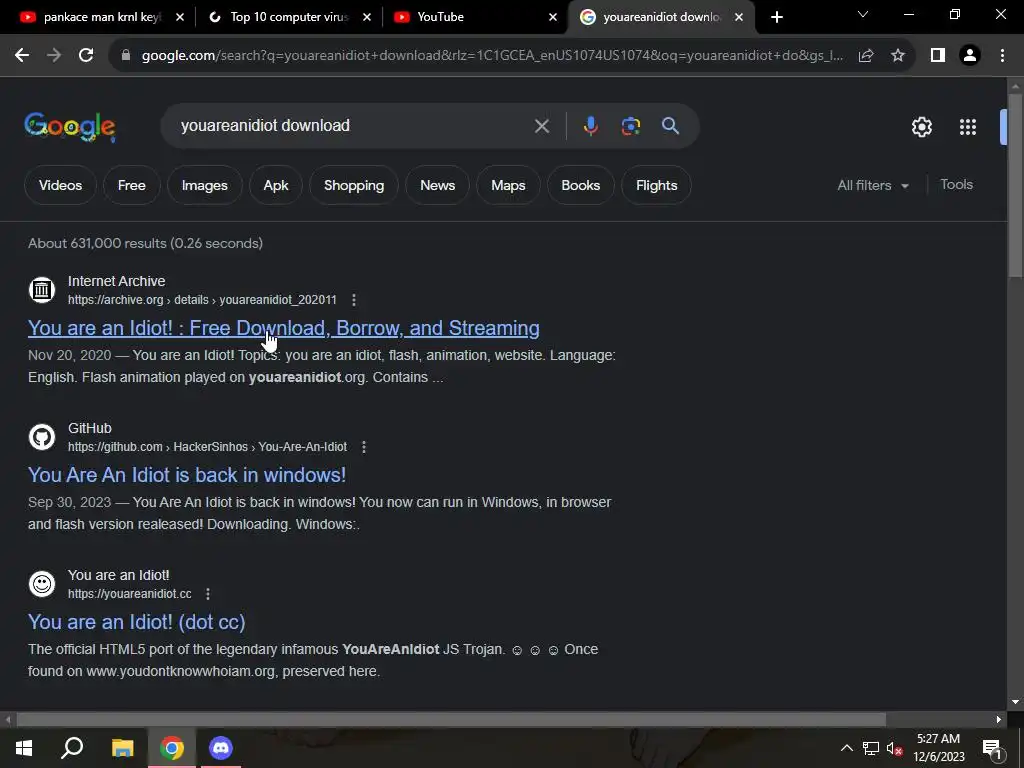Close the Top 10 computer virus tab
This screenshot has width=1024, height=768.
[x=366, y=17]
